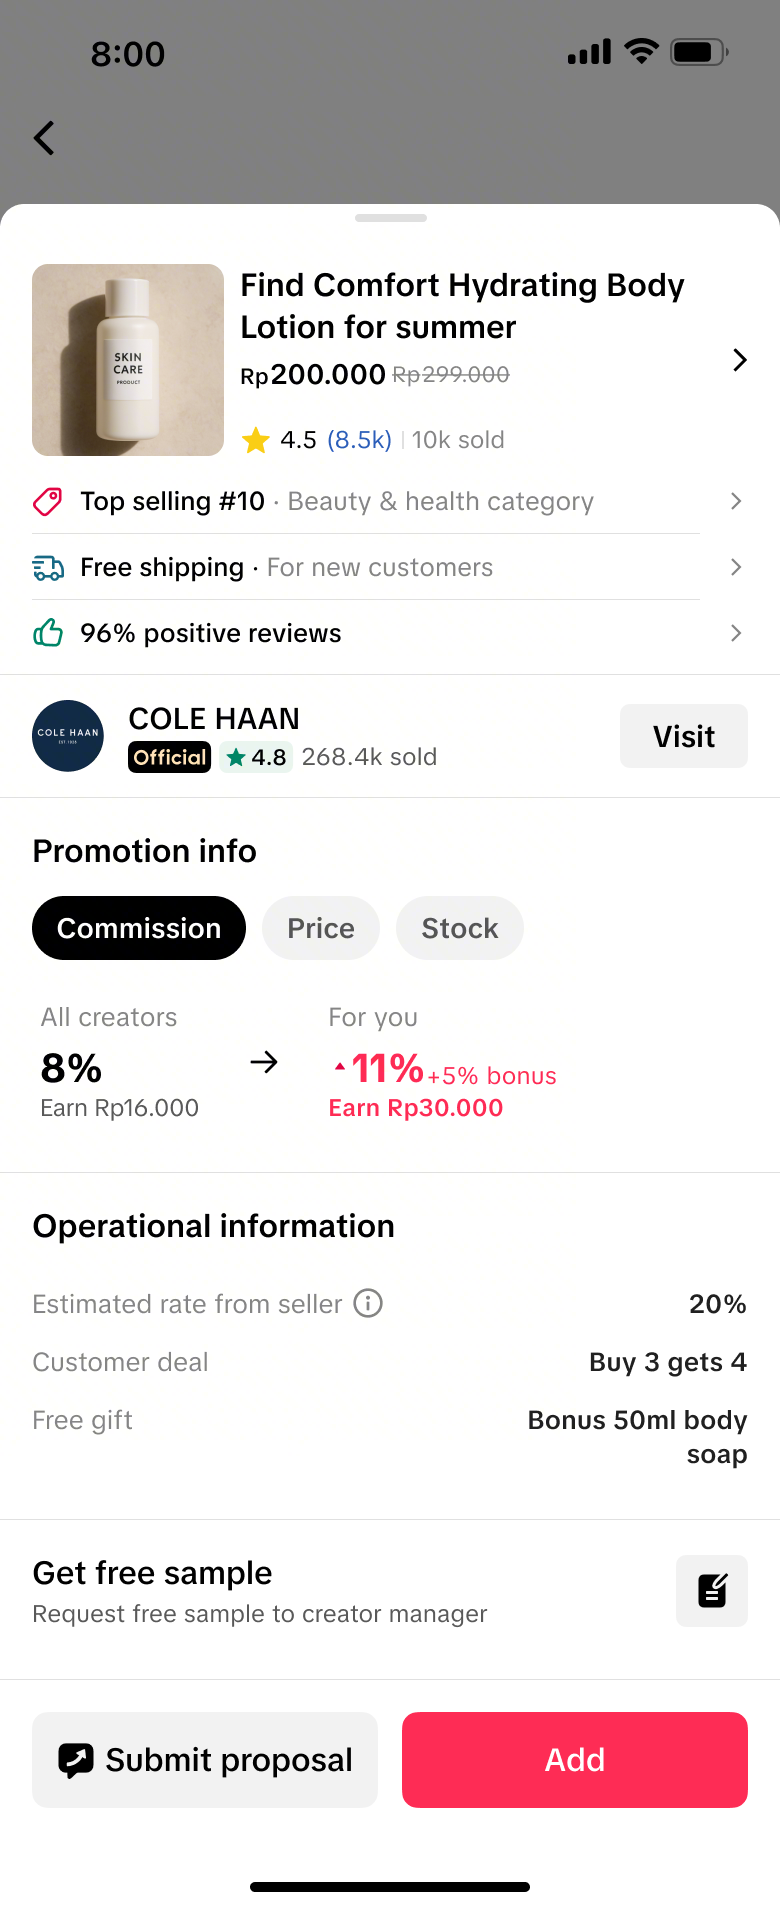Viewport: 780px width, 1908px height.
Task: Expand the Top selling #10 row
Action: coord(736,501)
